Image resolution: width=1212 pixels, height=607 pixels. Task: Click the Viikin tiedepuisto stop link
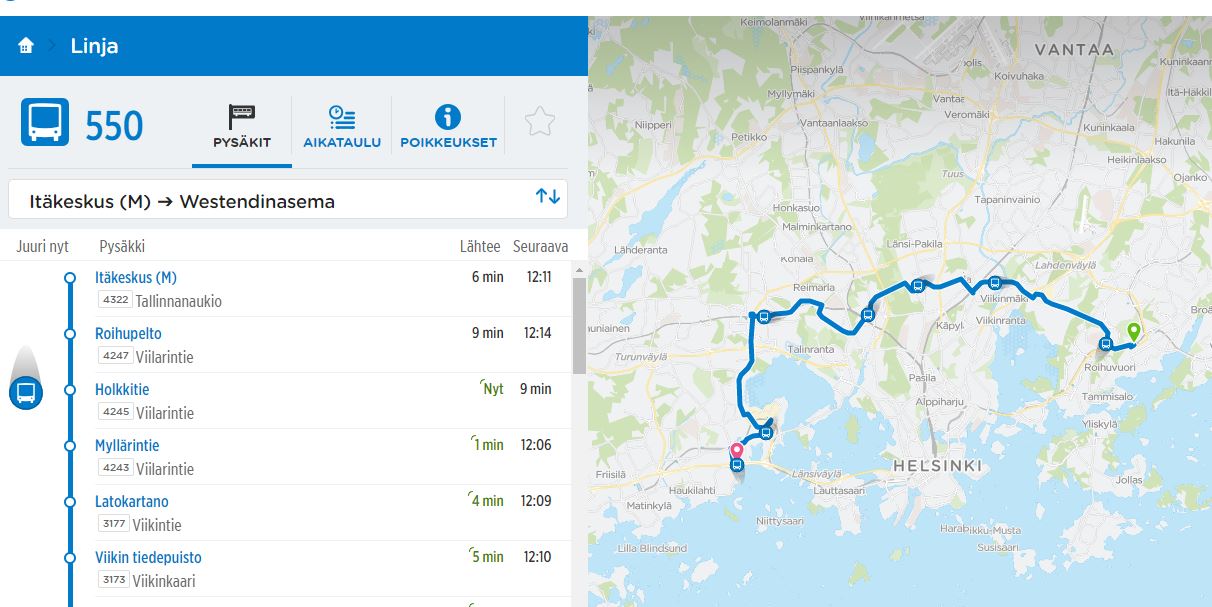[x=148, y=557]
